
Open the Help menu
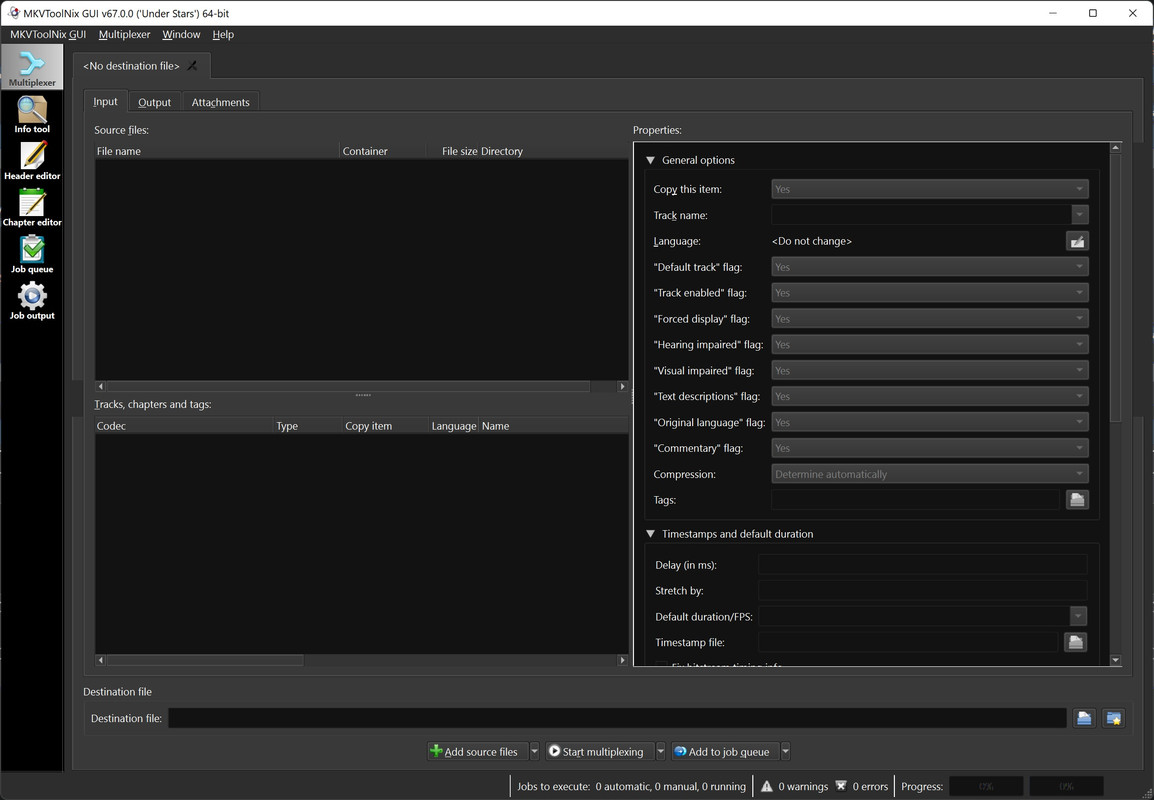click(223, 35)
